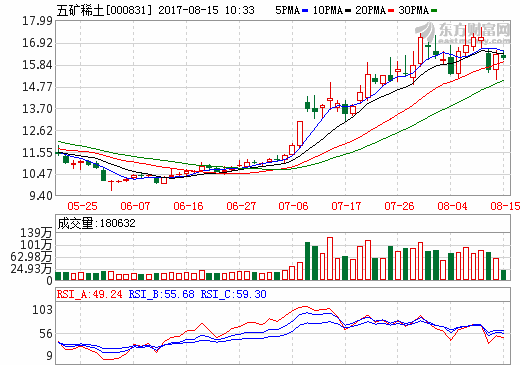Image resolution: width=520 pixels, height=365 pixels.
Task: Click the 30PMA legend label
Action: tap(413, 10)
